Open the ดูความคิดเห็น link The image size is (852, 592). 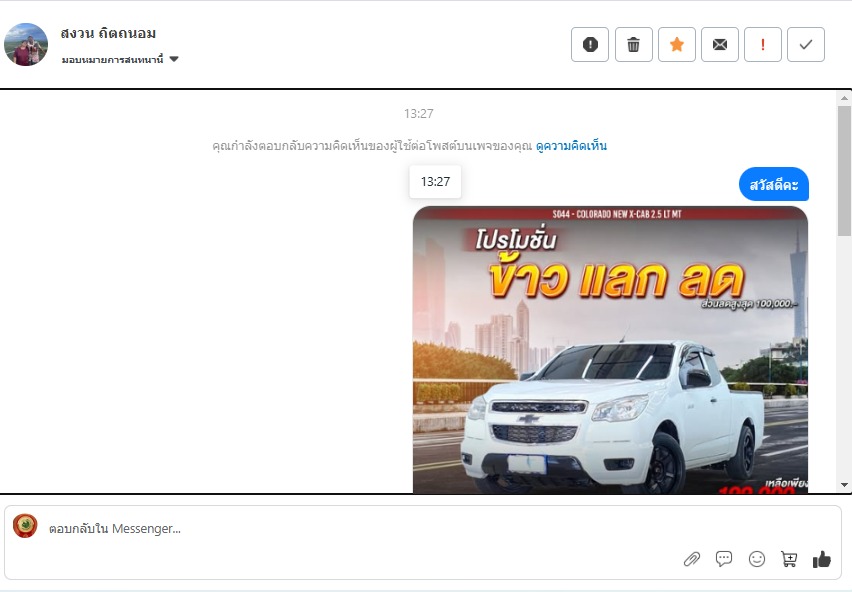(x=571, y=146)
